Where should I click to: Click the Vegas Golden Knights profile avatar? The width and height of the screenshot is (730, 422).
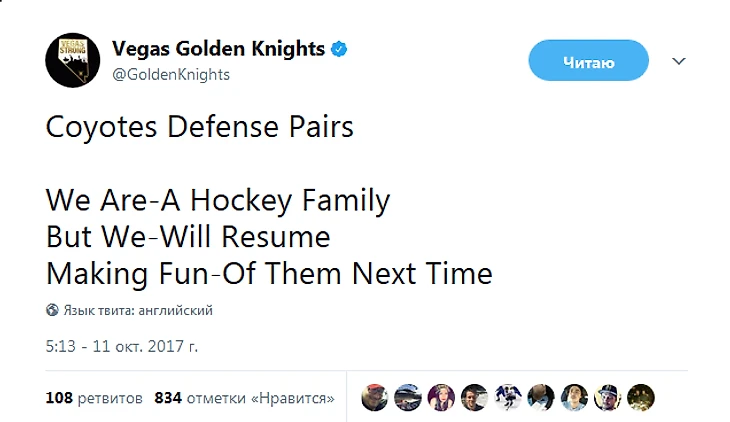pyautogui.click(x=72, y=59)
